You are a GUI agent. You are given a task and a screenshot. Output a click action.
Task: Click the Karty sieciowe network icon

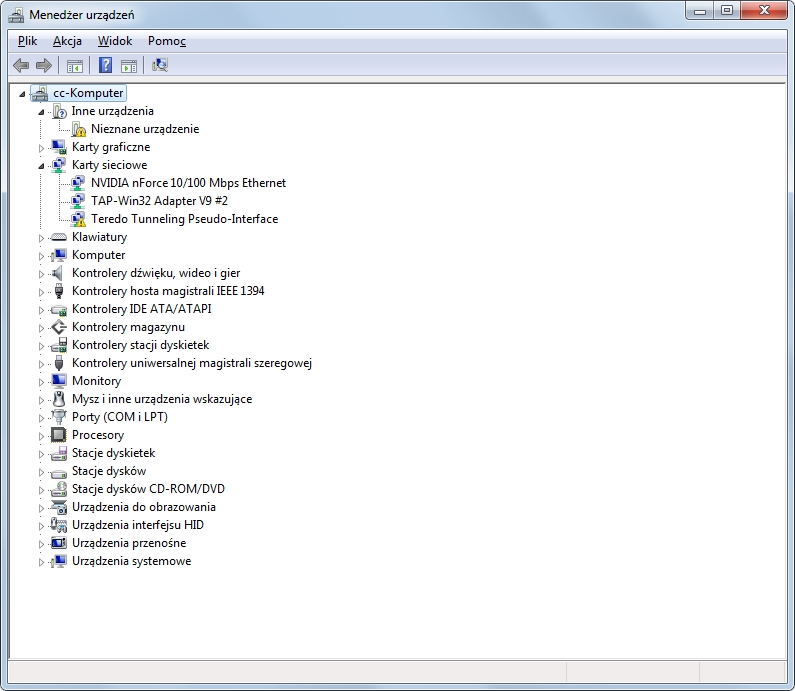(x=59, y=165)
